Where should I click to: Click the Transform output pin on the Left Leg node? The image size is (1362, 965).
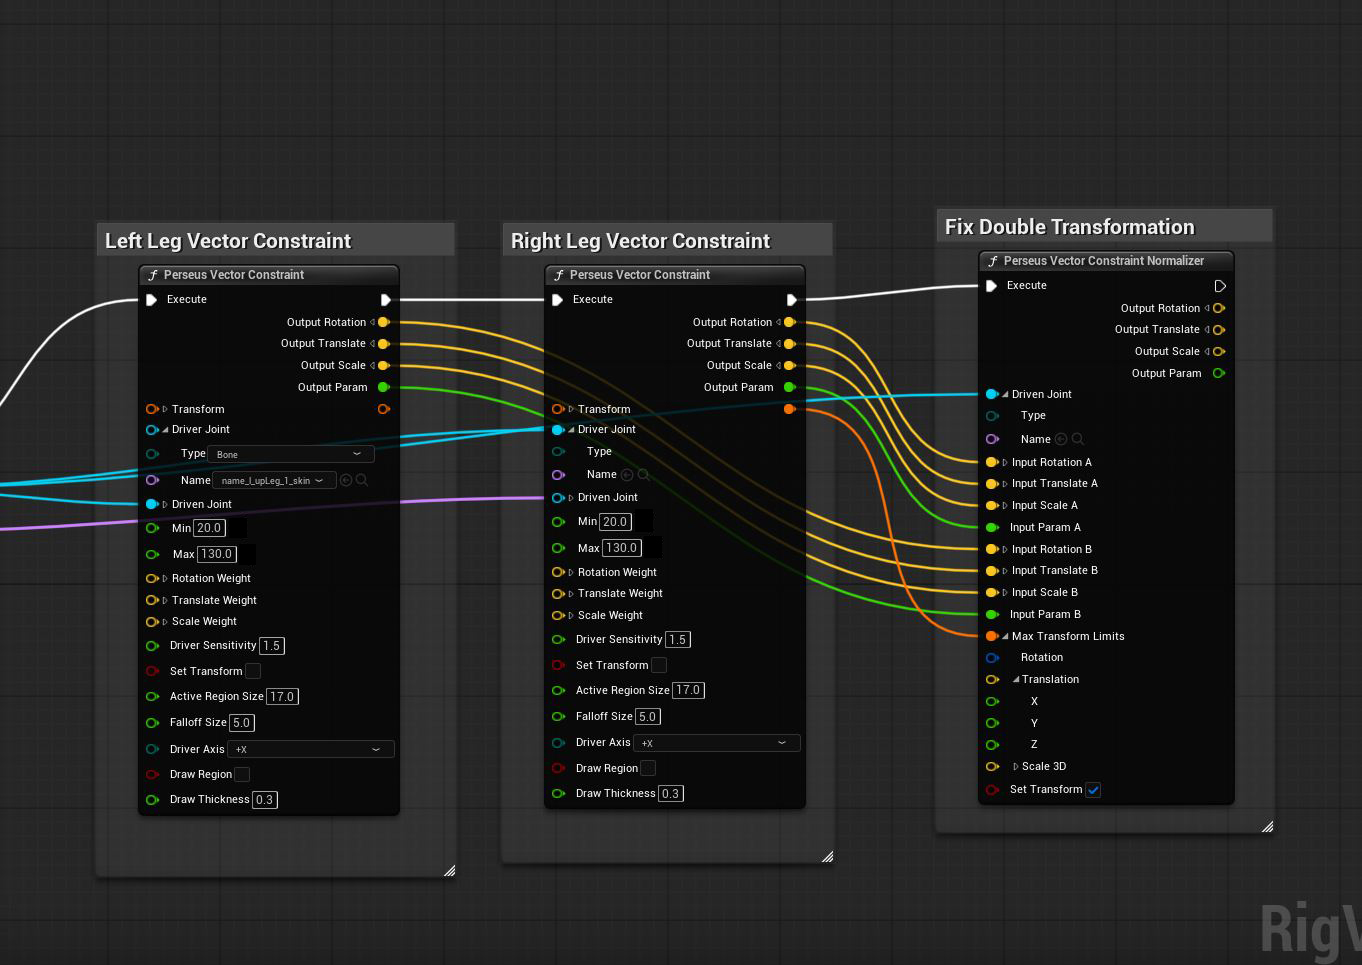click(384, 409)
